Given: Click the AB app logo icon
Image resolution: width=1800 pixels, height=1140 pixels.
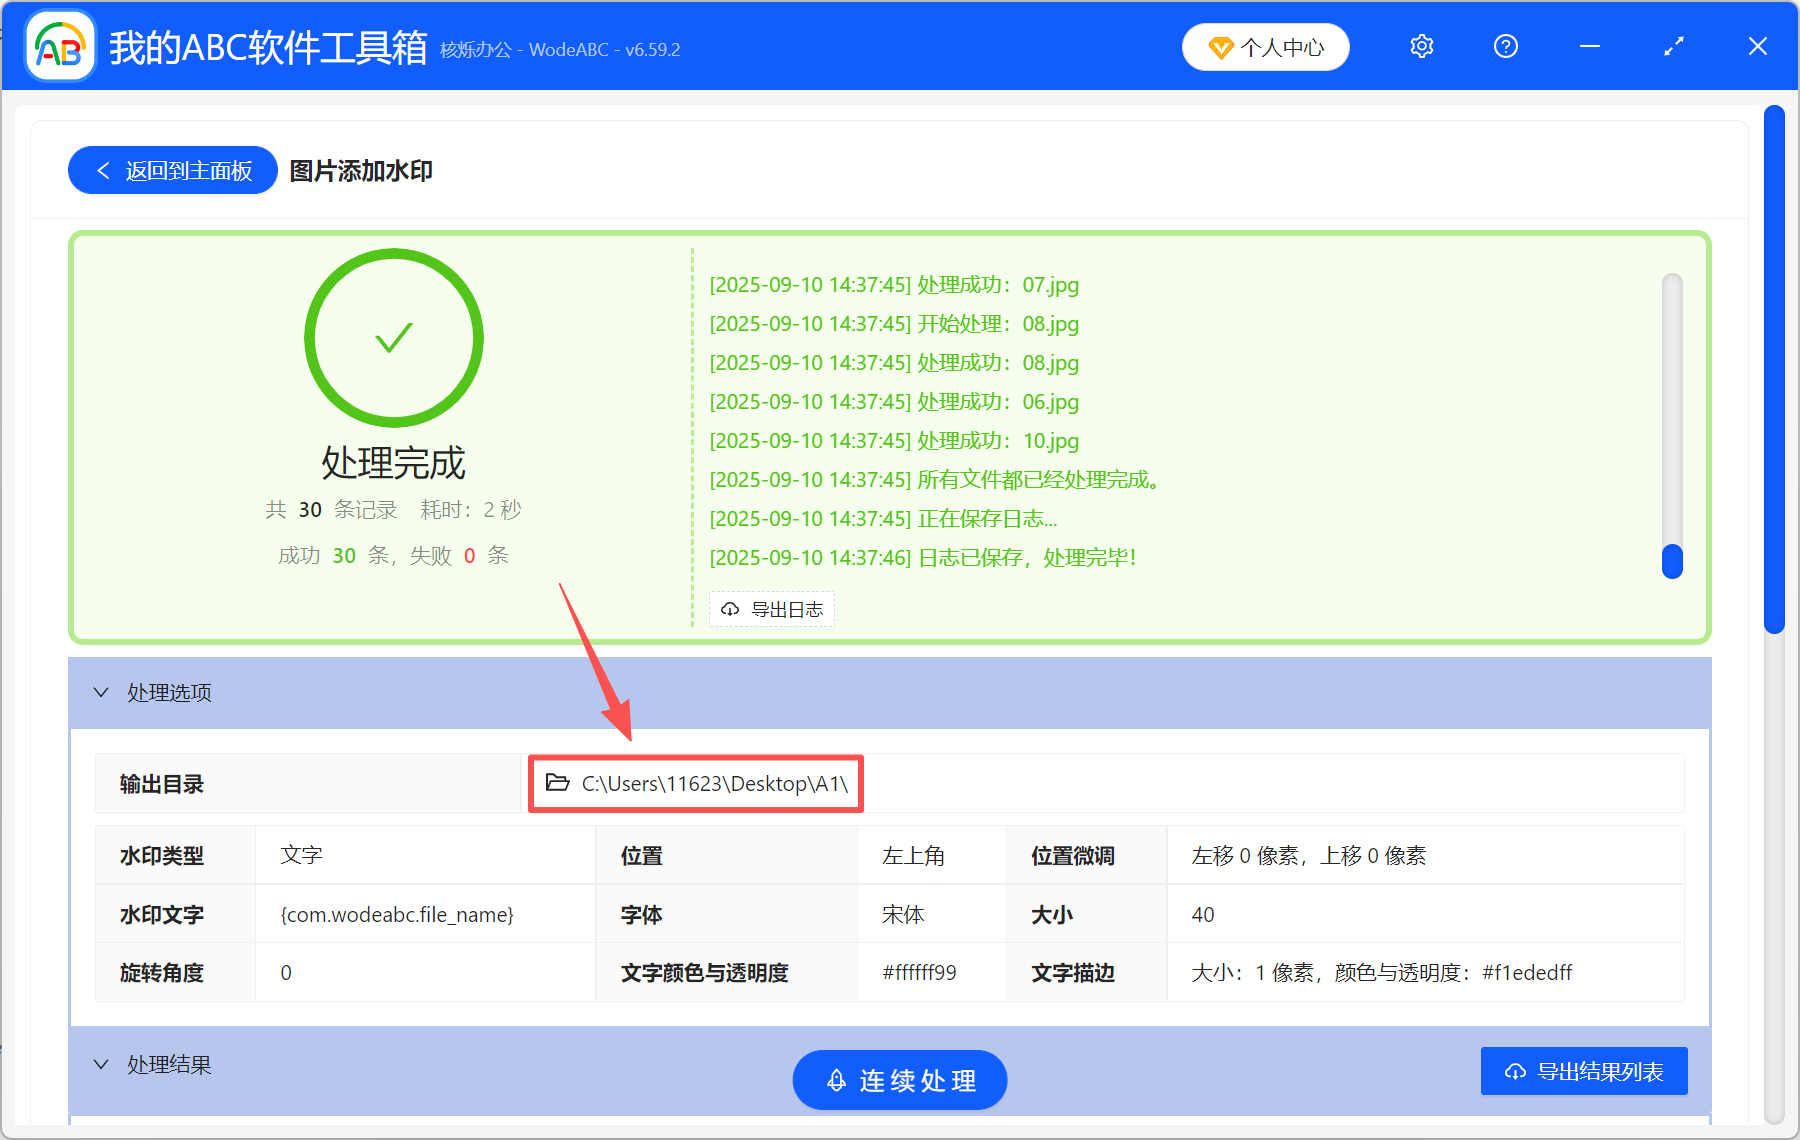Looking at the screenshot, I should pos(60,46).
